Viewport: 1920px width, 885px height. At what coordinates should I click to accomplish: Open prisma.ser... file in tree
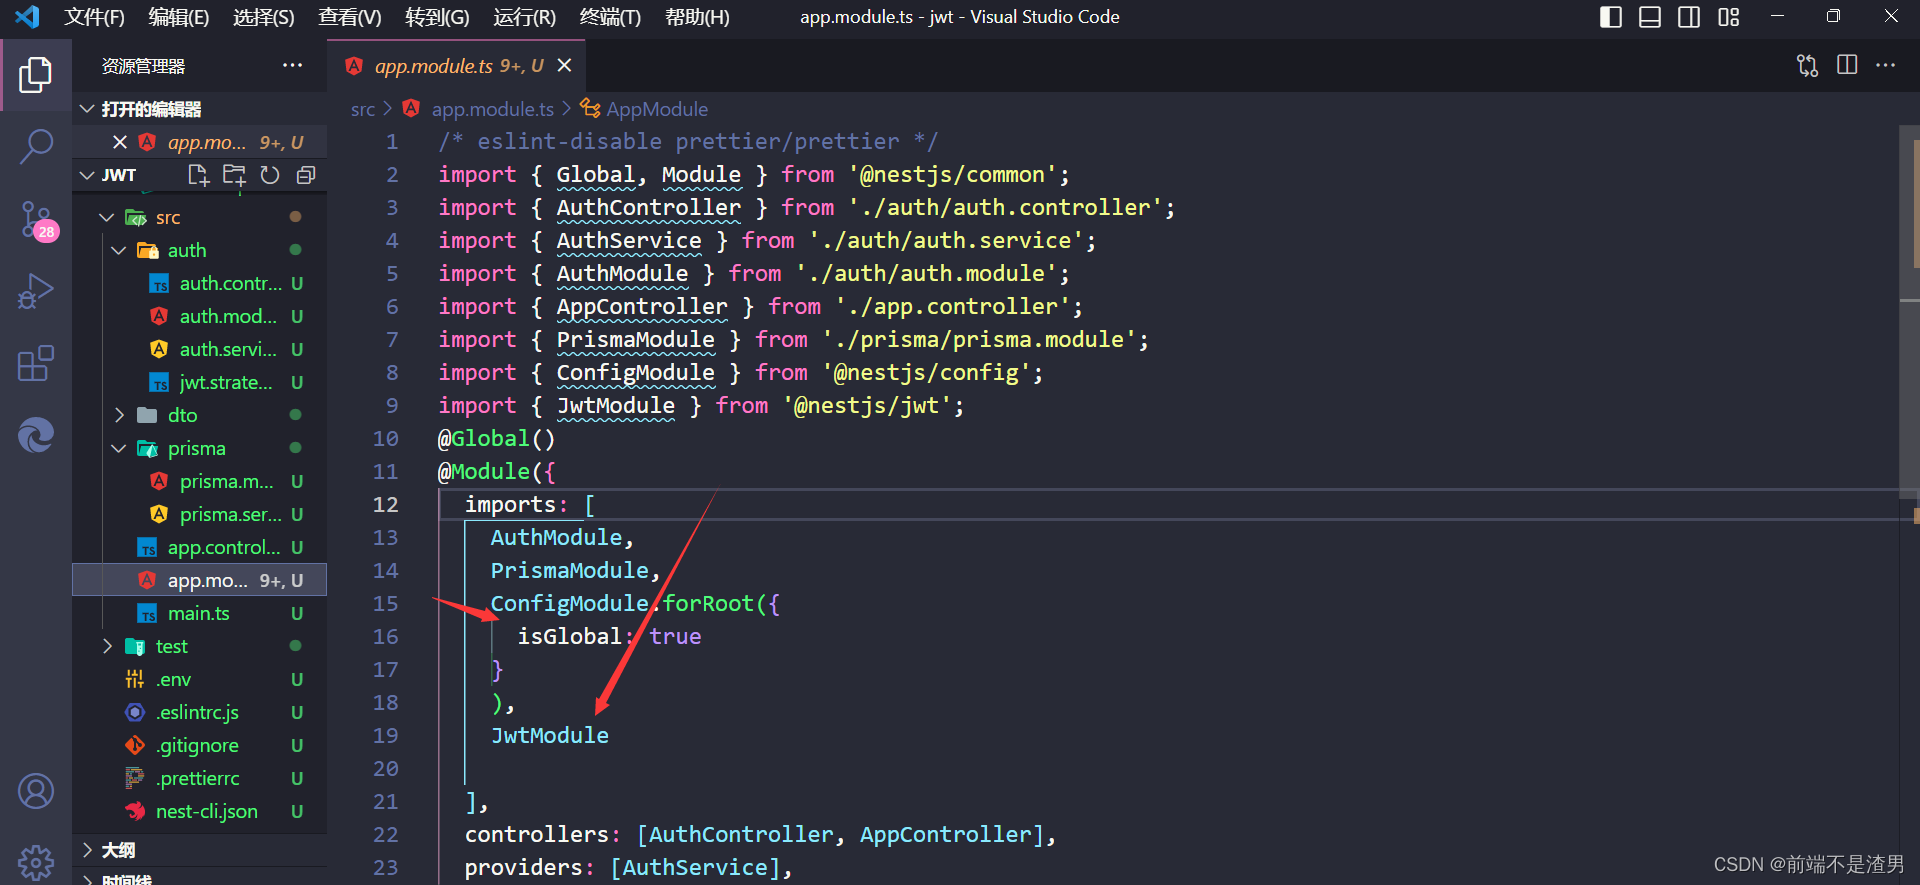click(200, 514)
